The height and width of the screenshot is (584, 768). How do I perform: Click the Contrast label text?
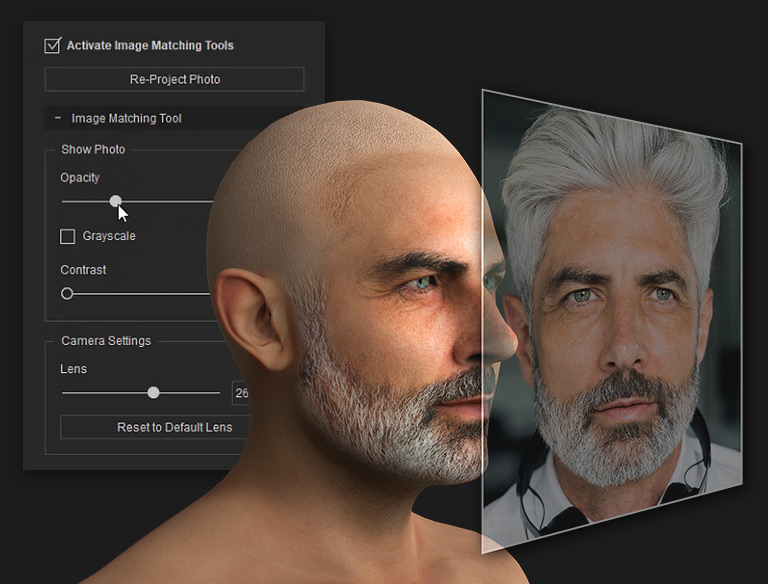[83, 270]
